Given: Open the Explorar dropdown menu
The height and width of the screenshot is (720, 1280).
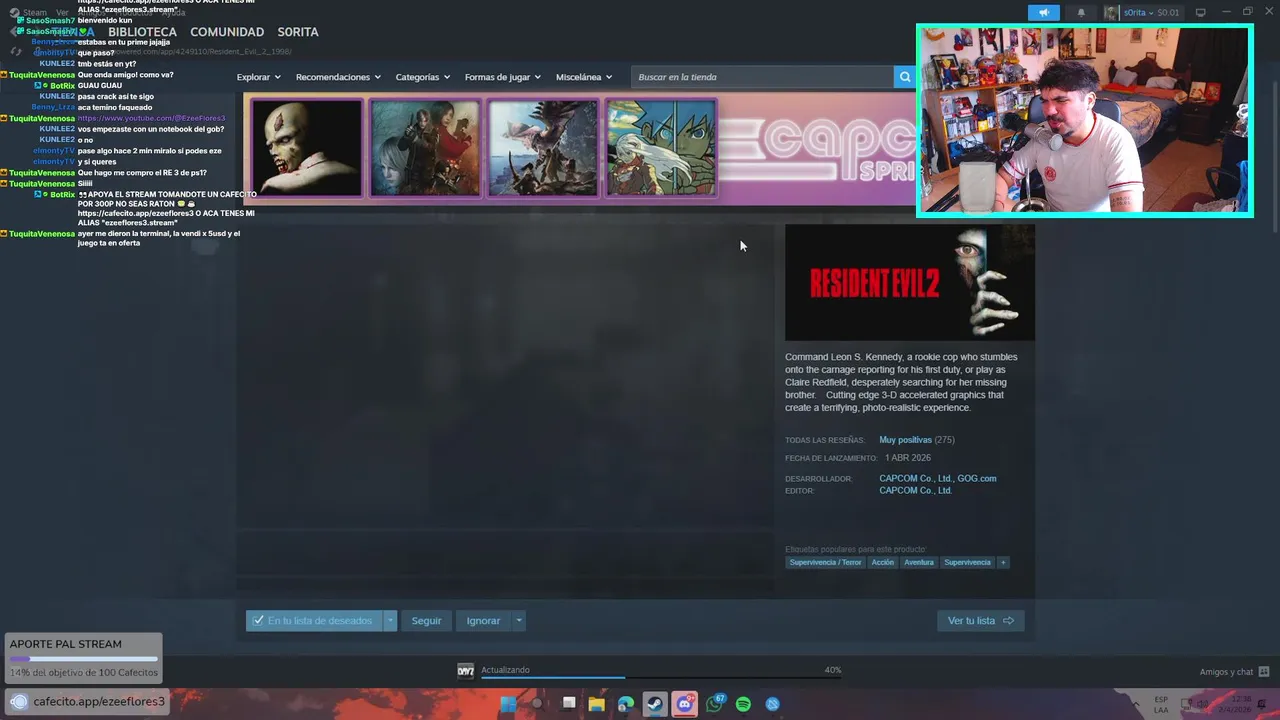Looking at the screenshot, I should click(x=258, y=77).
